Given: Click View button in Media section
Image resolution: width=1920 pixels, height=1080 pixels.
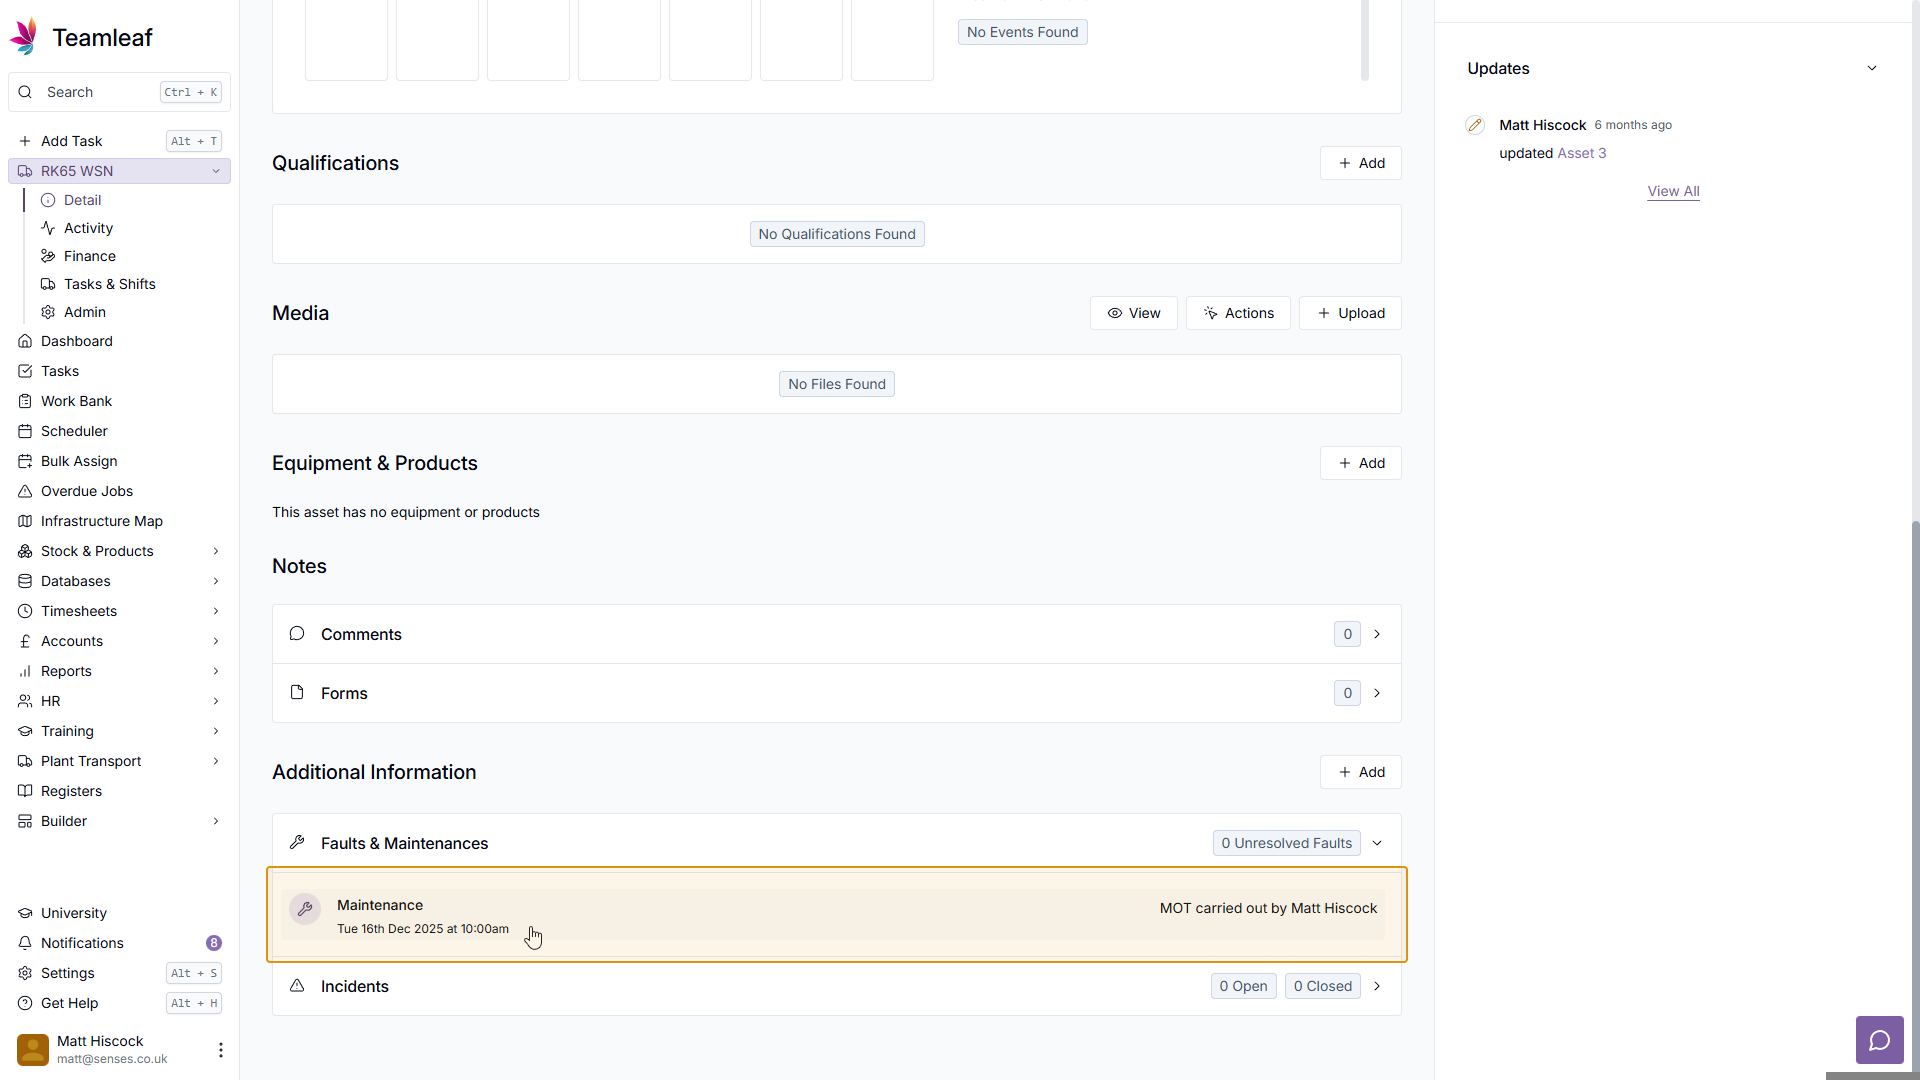Looking at the screenshot, I should (x=1133, y=313).
